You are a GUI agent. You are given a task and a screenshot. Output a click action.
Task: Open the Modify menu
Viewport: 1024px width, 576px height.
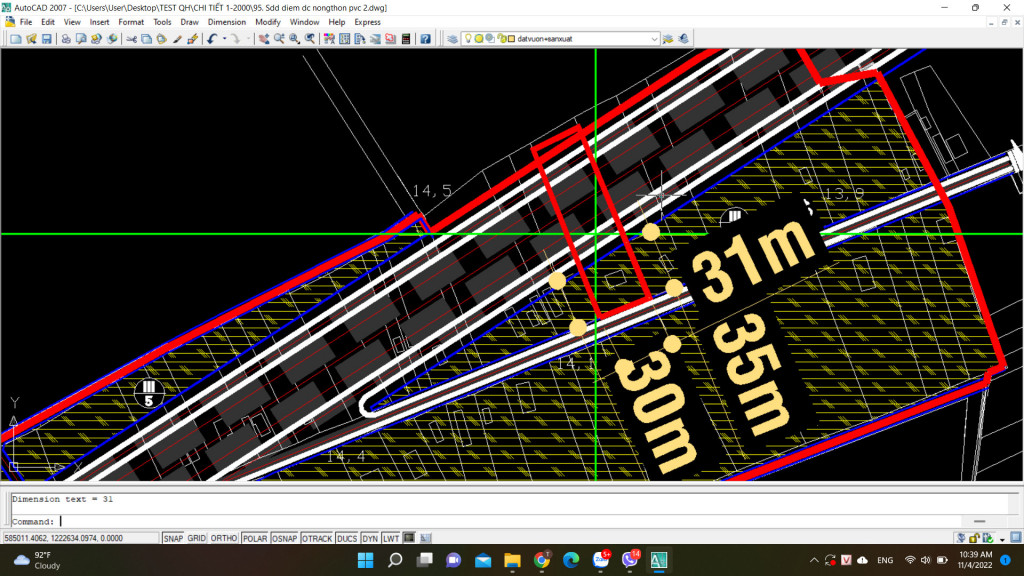pos(268,22)
